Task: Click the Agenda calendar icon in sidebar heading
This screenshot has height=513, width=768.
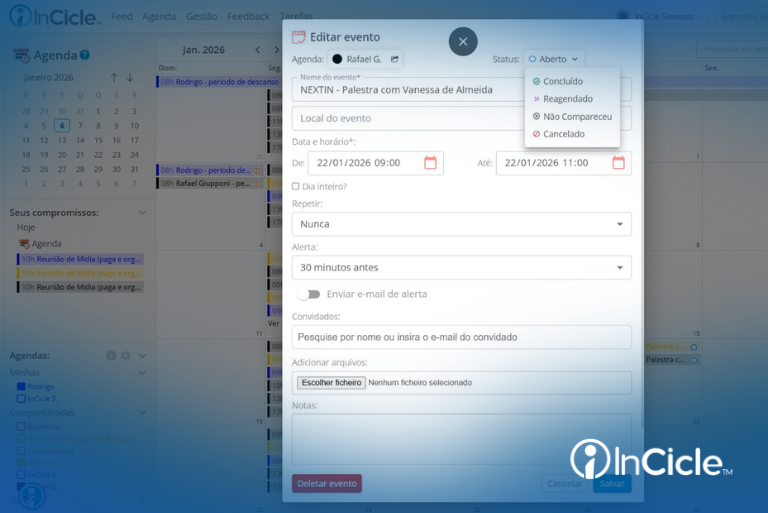Action: 21,55
